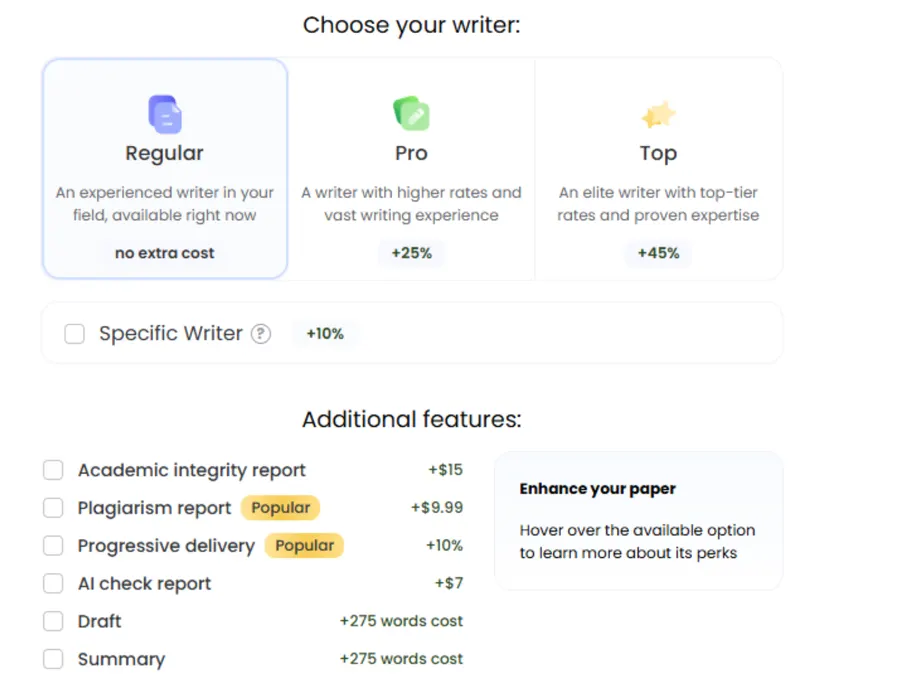Select the Summary checkbox
The height and width of the screenshot is (677, 900).
tap(54, 660)
